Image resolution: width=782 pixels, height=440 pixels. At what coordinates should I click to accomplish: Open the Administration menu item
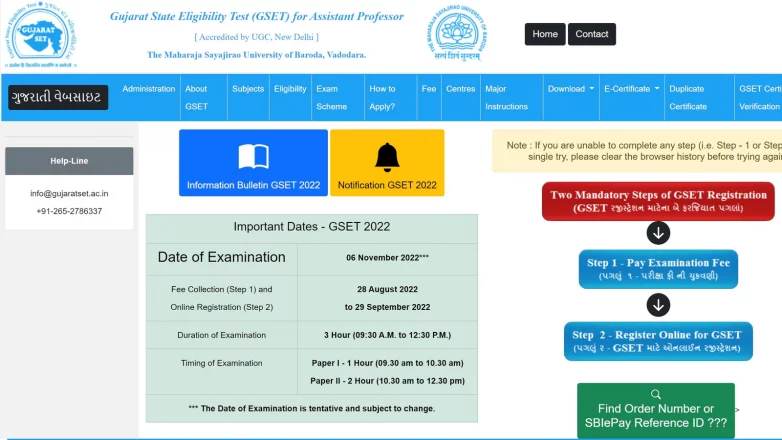coord(149,89)
